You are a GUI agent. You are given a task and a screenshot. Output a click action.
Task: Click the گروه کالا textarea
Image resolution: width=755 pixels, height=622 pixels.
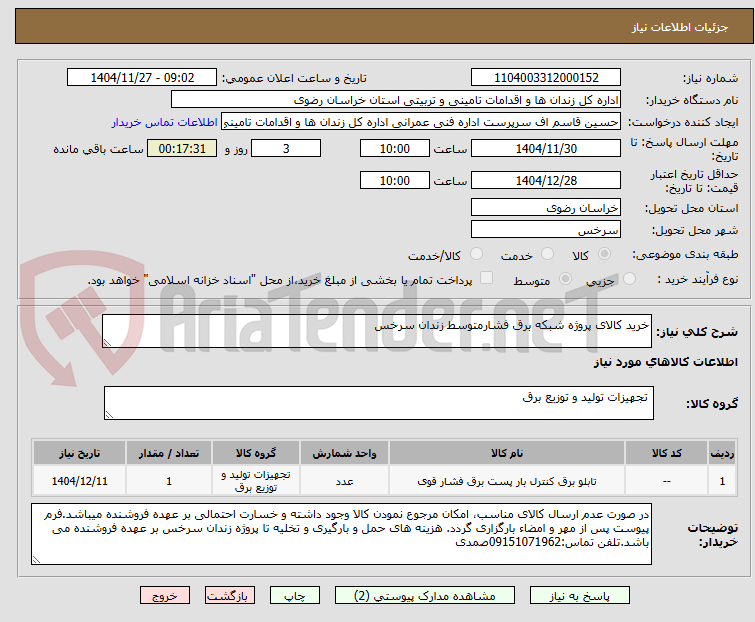378,403
